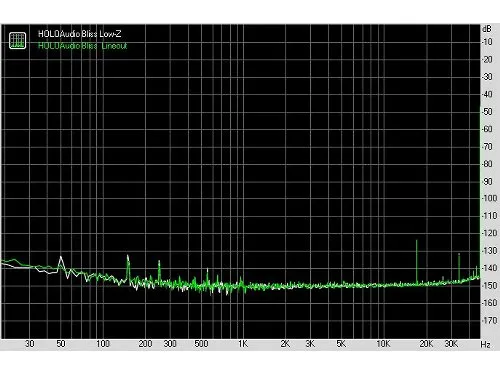Image resolution: width=500 pixels, height=375 pixels.
Task: Click the -10 dB scale label
Action: pyautogui.click(x=488, y=42)
